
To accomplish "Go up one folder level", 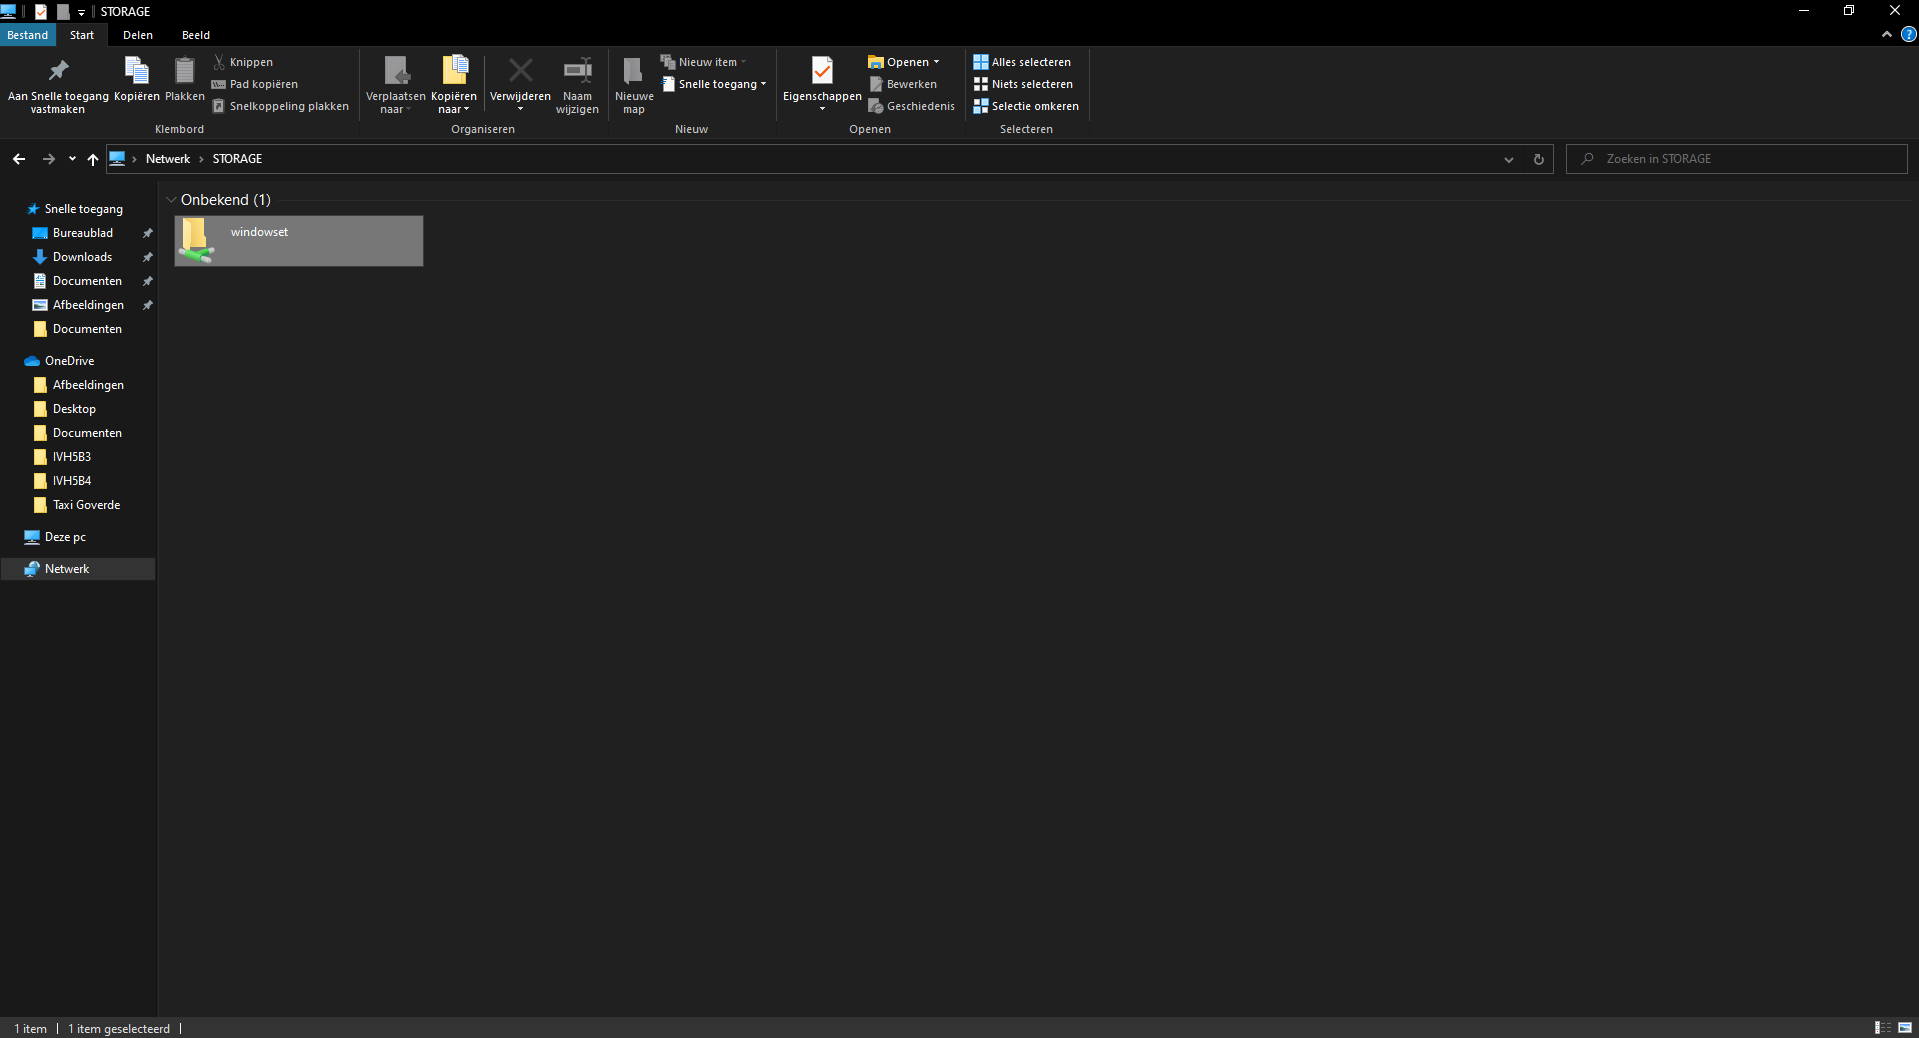I will tap(93, 159).
